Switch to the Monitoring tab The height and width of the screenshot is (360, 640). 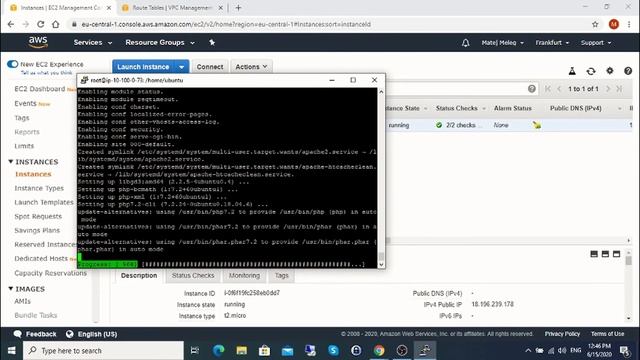pyautogui.click(x=244, y=276)
